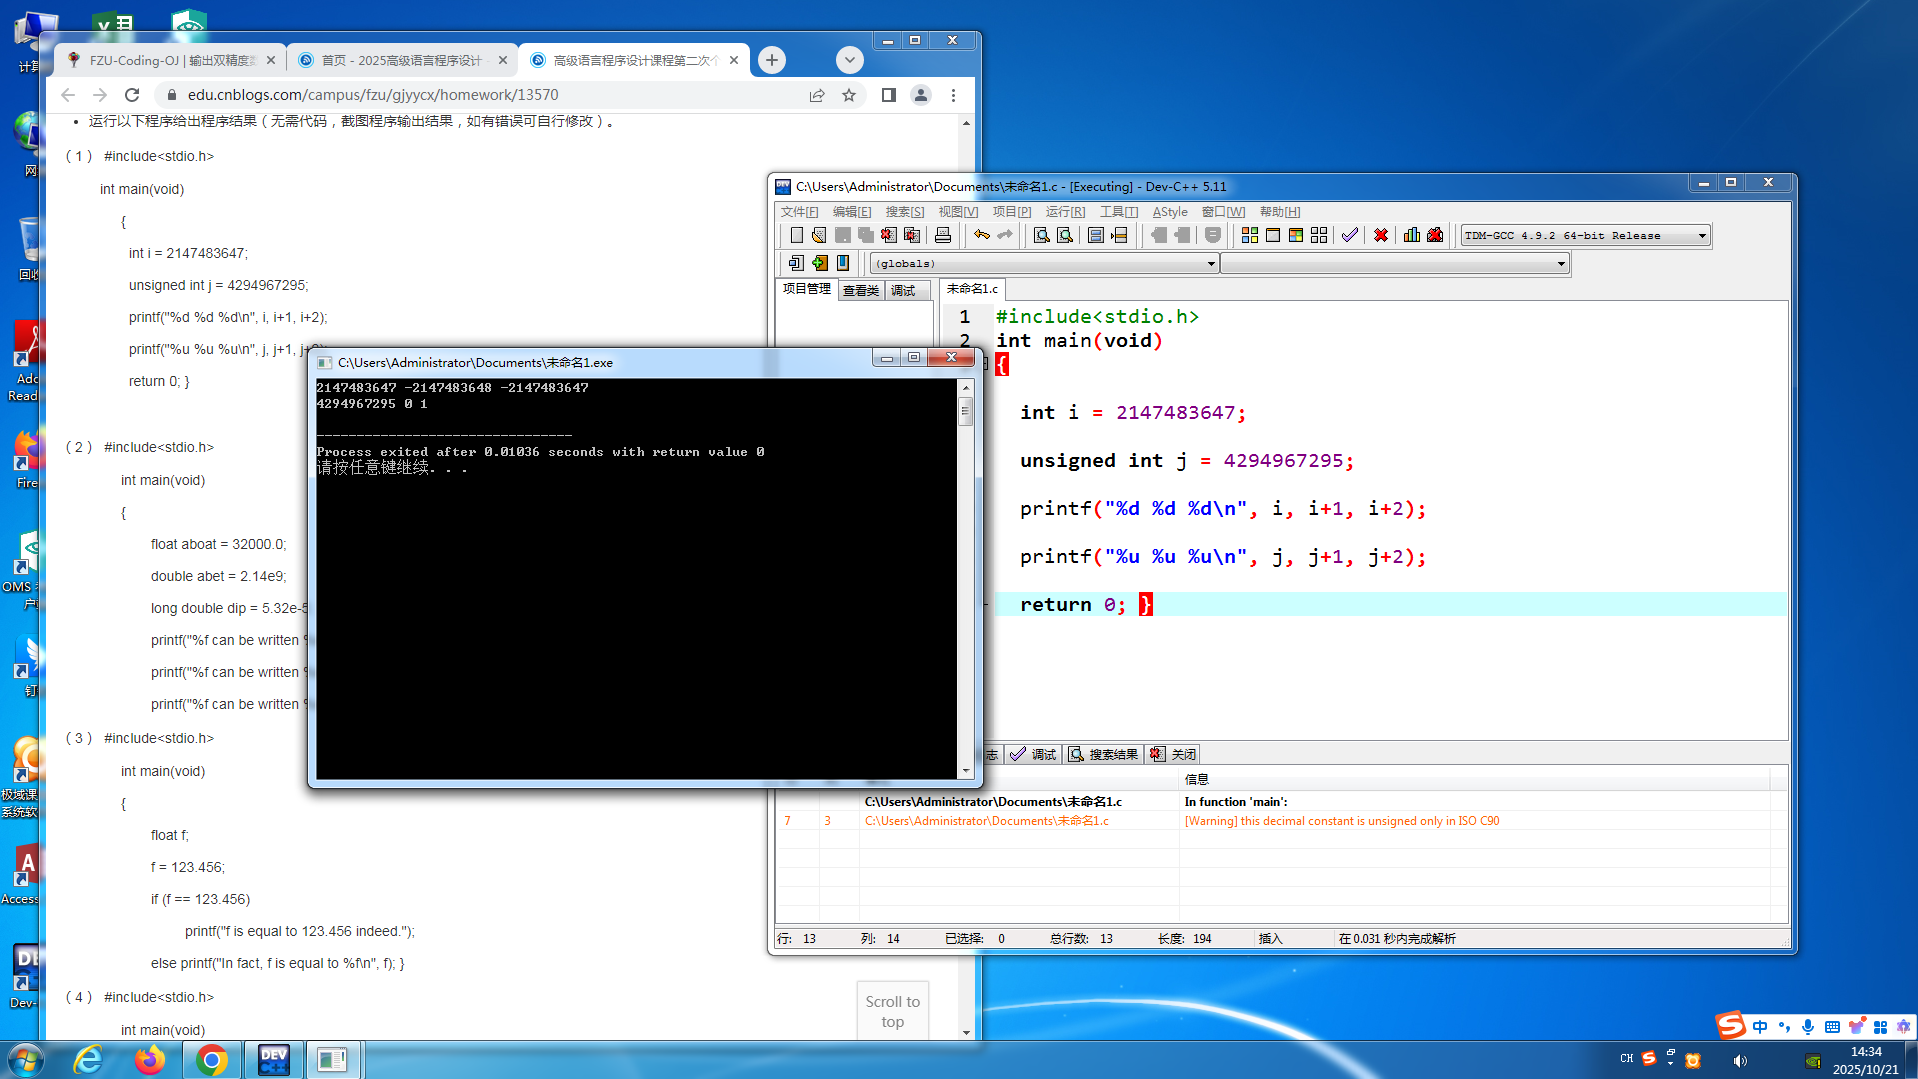1918x1079 pixels.
Task: Click the Share icon in Chrome address bar
Action: [x=817, y=95]
